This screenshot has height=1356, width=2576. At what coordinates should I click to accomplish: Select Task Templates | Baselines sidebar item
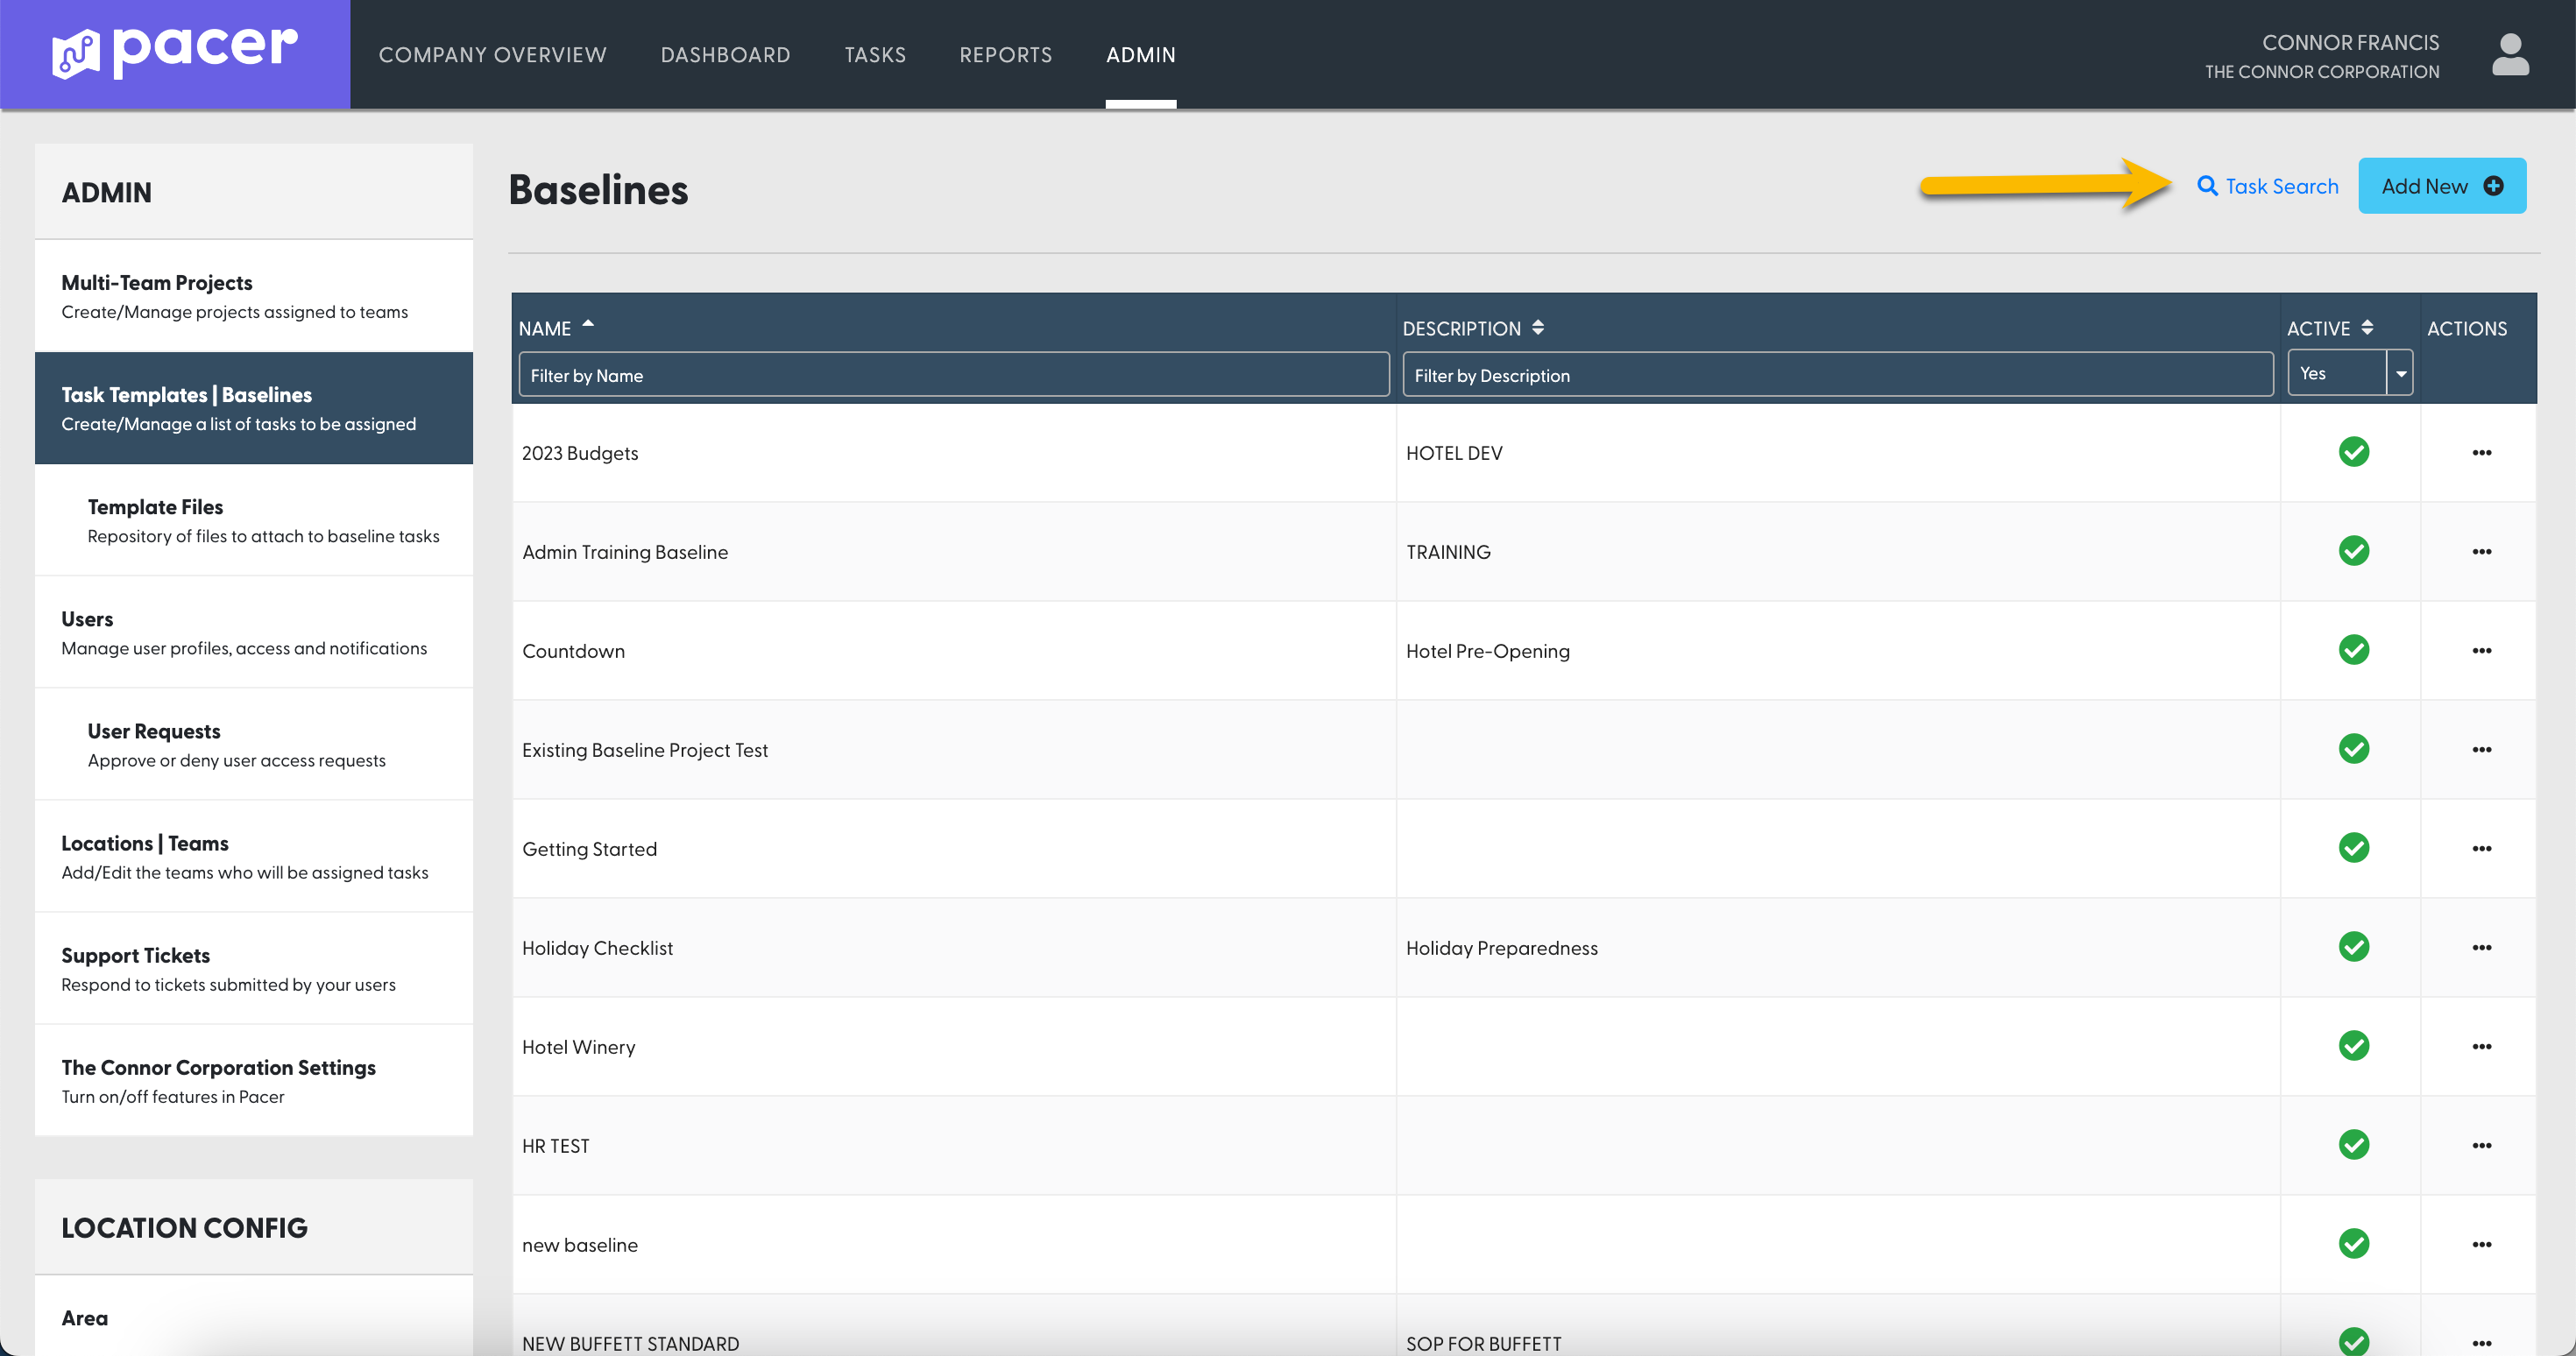click(x=254, y=408)
